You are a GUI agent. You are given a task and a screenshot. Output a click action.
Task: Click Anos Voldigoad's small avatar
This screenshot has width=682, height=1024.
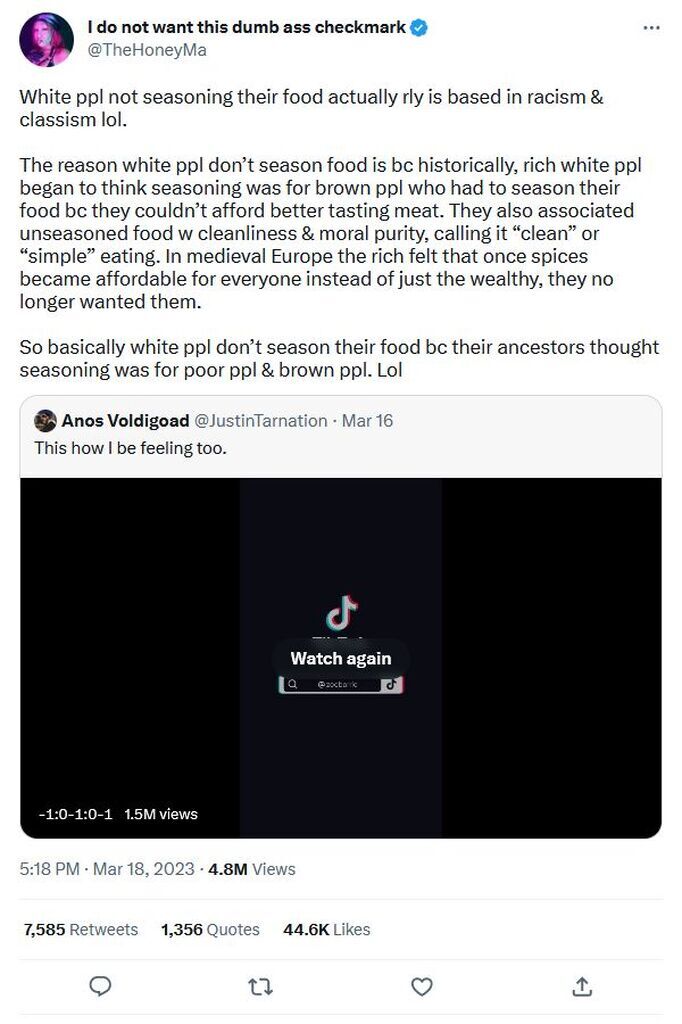point(45,421)
